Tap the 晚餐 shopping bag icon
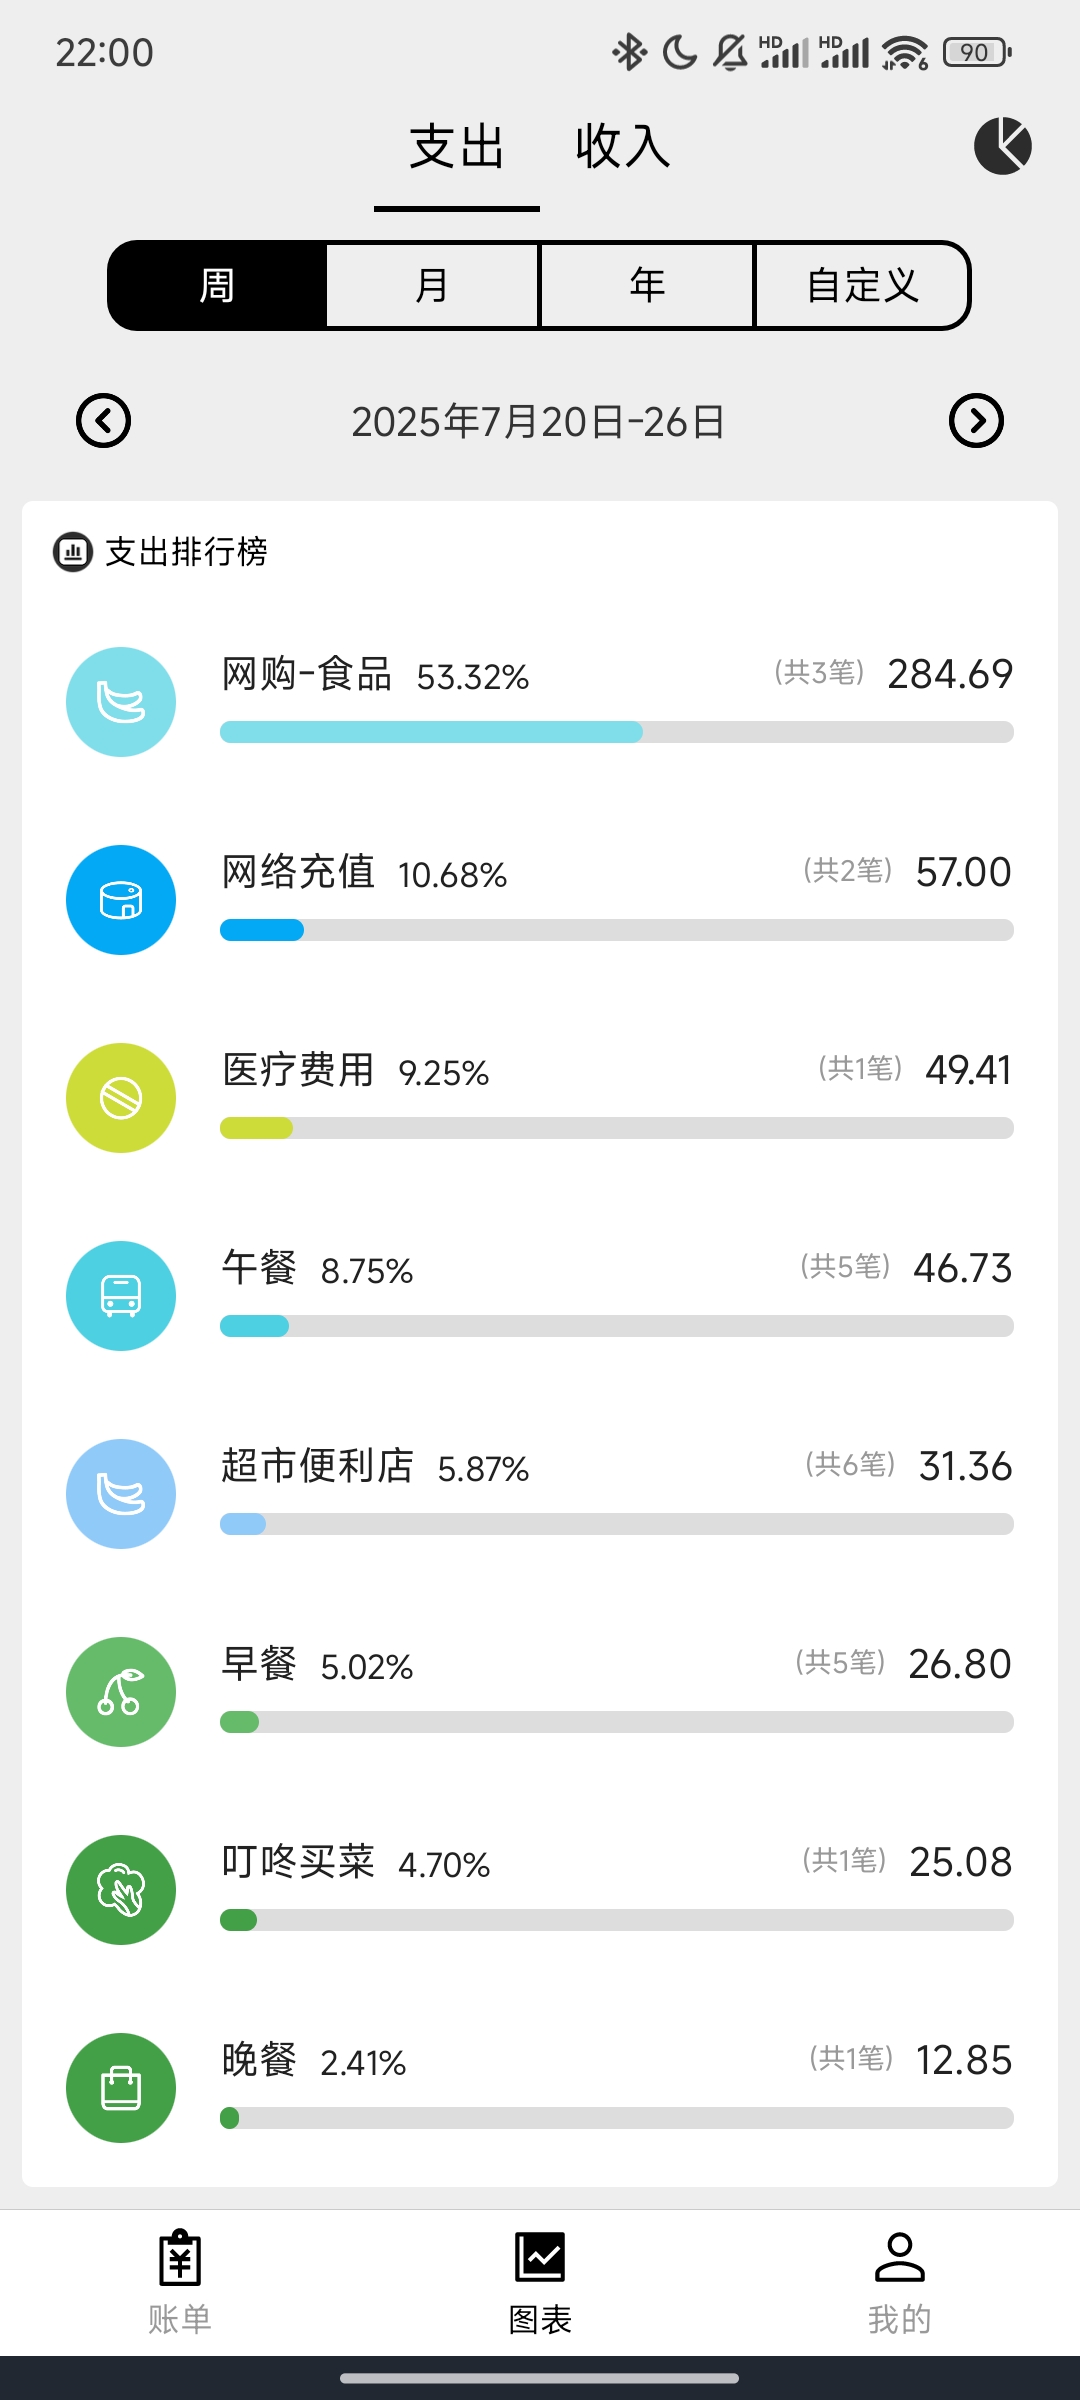Image resolution: width=1080 pixels, height=2400 pixels. [x=121, y=2088]
